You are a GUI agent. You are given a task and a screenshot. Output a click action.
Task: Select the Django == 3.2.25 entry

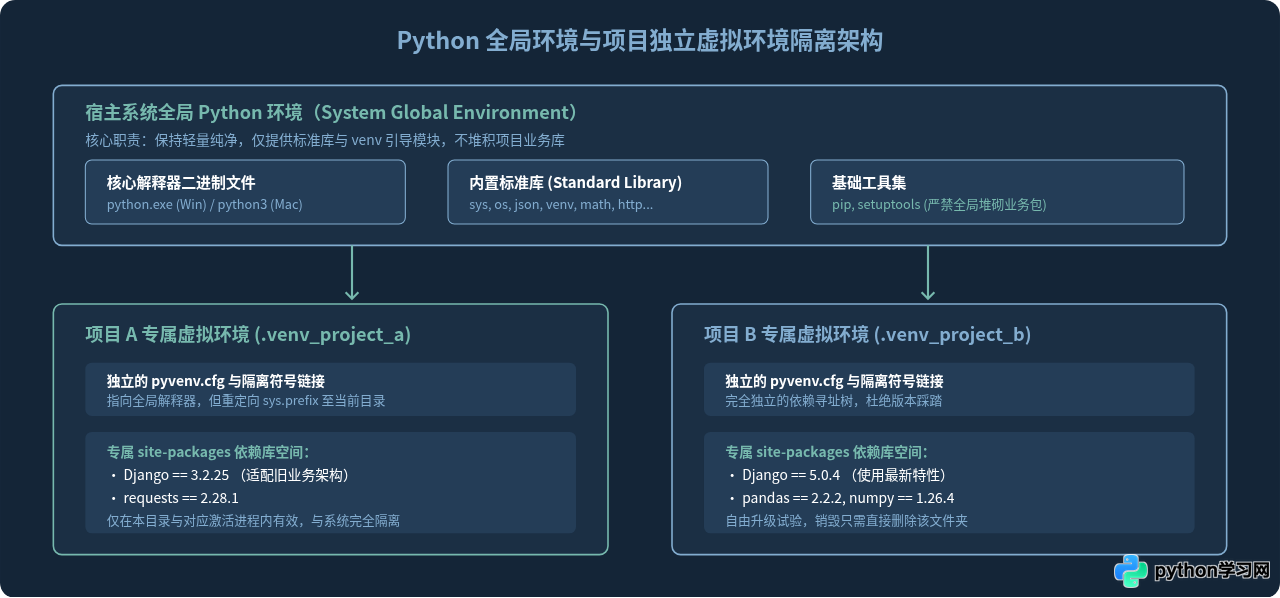pos(232,475)
